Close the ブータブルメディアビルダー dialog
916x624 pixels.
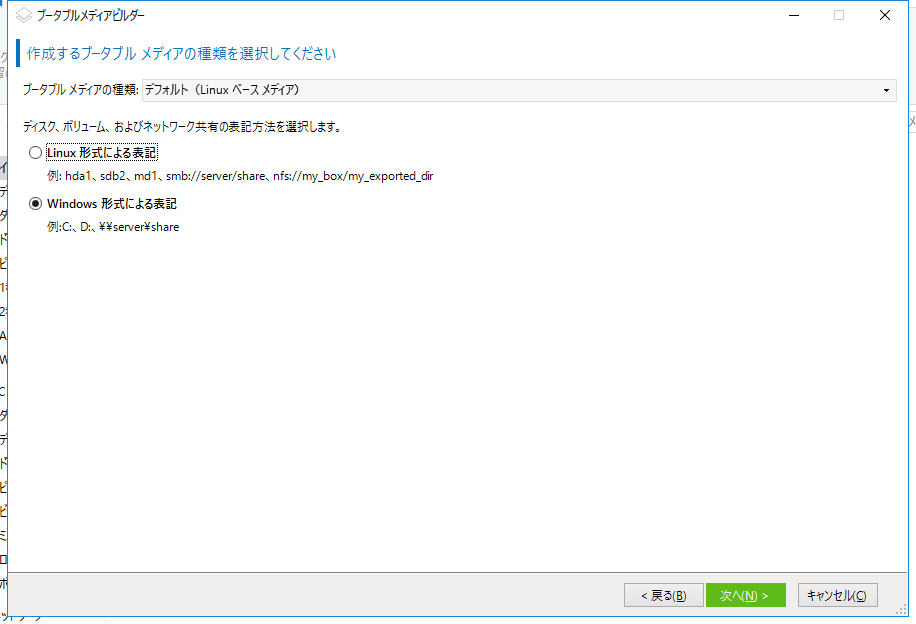click(x=885, y=15)
